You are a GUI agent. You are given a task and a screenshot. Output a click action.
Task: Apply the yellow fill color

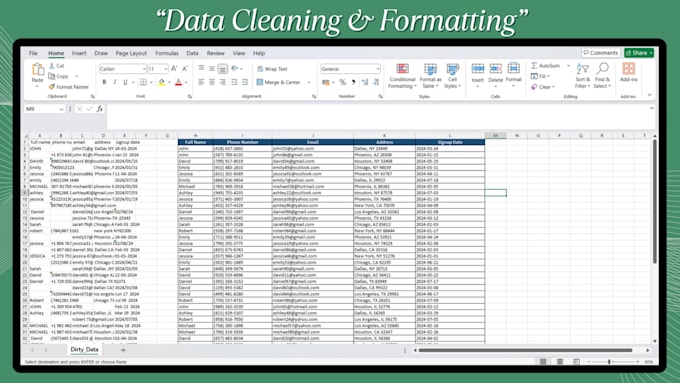[x=161, y=82]
